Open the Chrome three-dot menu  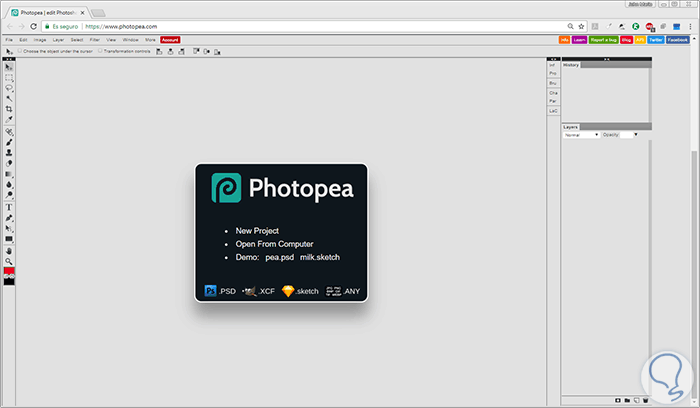click(x=690, y=26)
